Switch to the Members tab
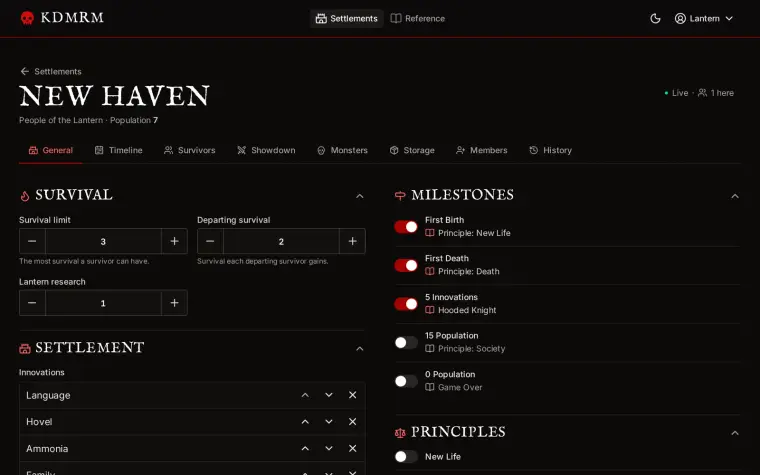 pyautogui.click(x=482, y=150)
